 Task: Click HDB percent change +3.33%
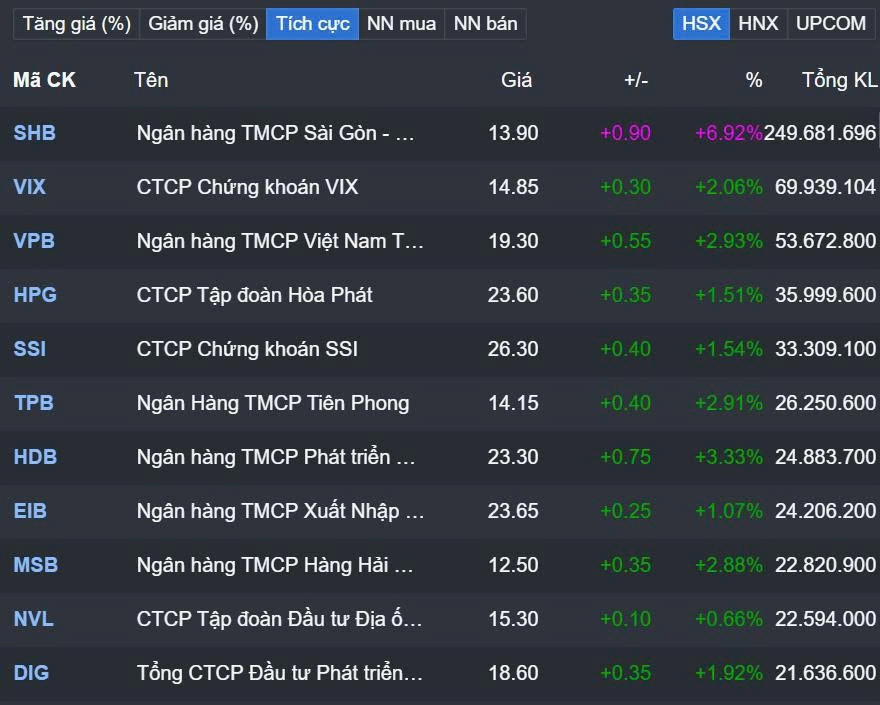point(728,457)
